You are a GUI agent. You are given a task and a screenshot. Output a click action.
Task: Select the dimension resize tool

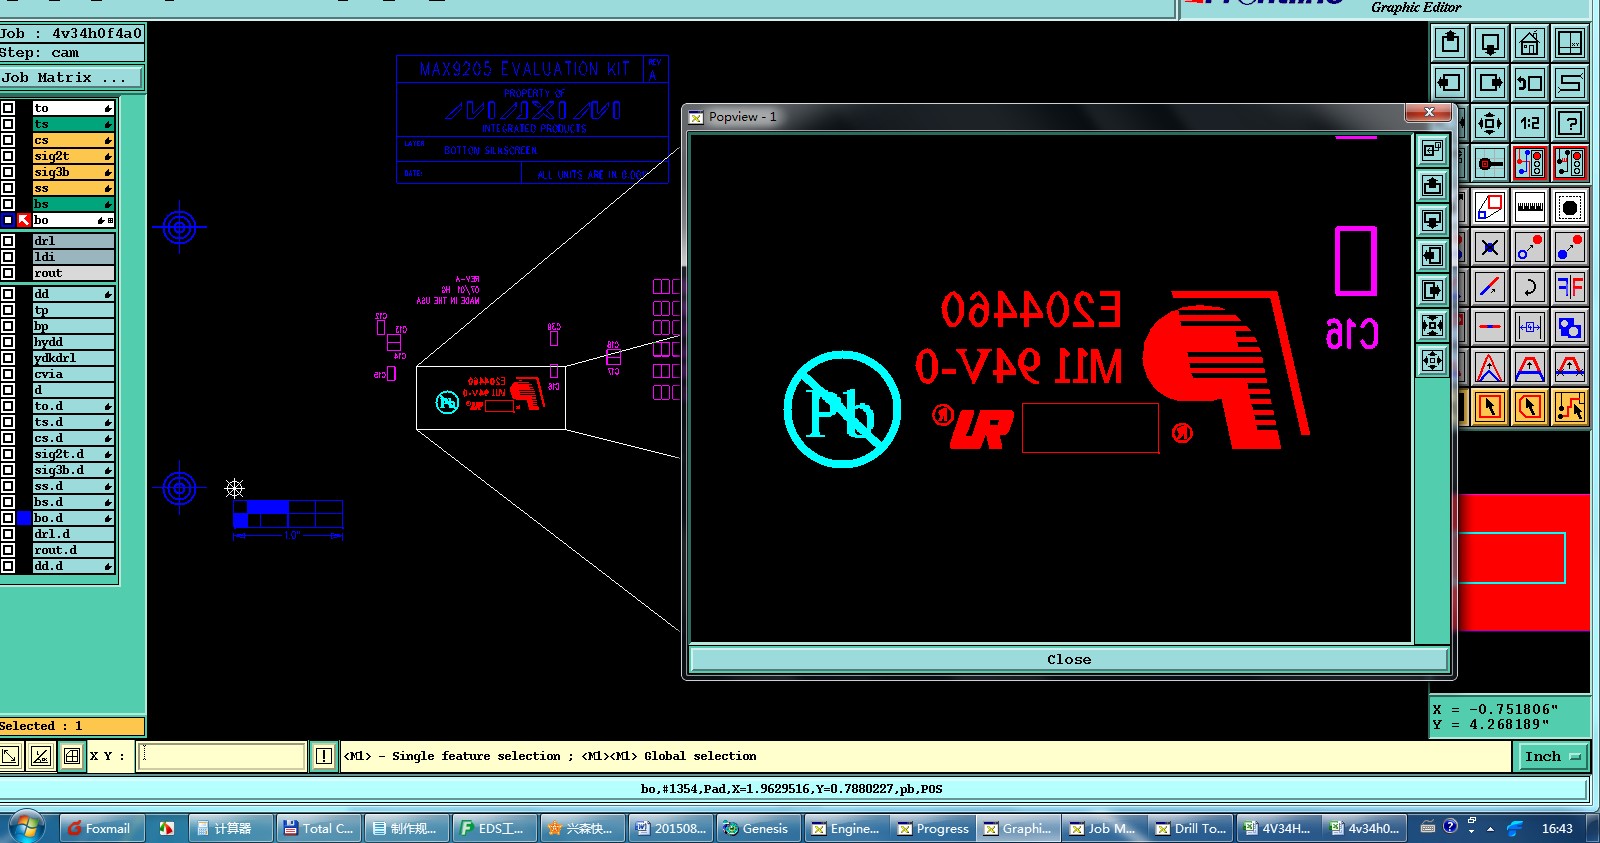(1530, 327)
